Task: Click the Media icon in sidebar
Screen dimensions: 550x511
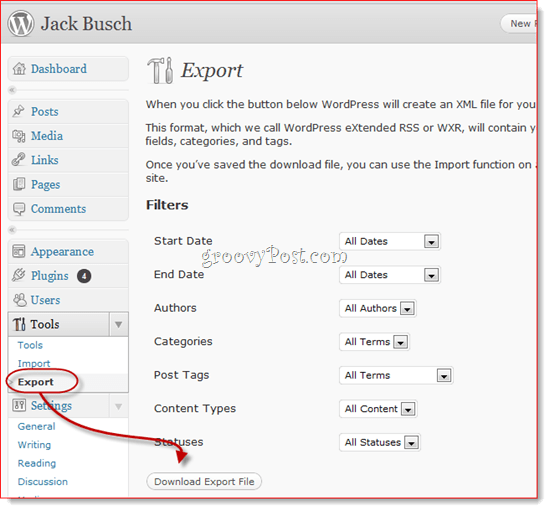Action: tap(19, 136)
